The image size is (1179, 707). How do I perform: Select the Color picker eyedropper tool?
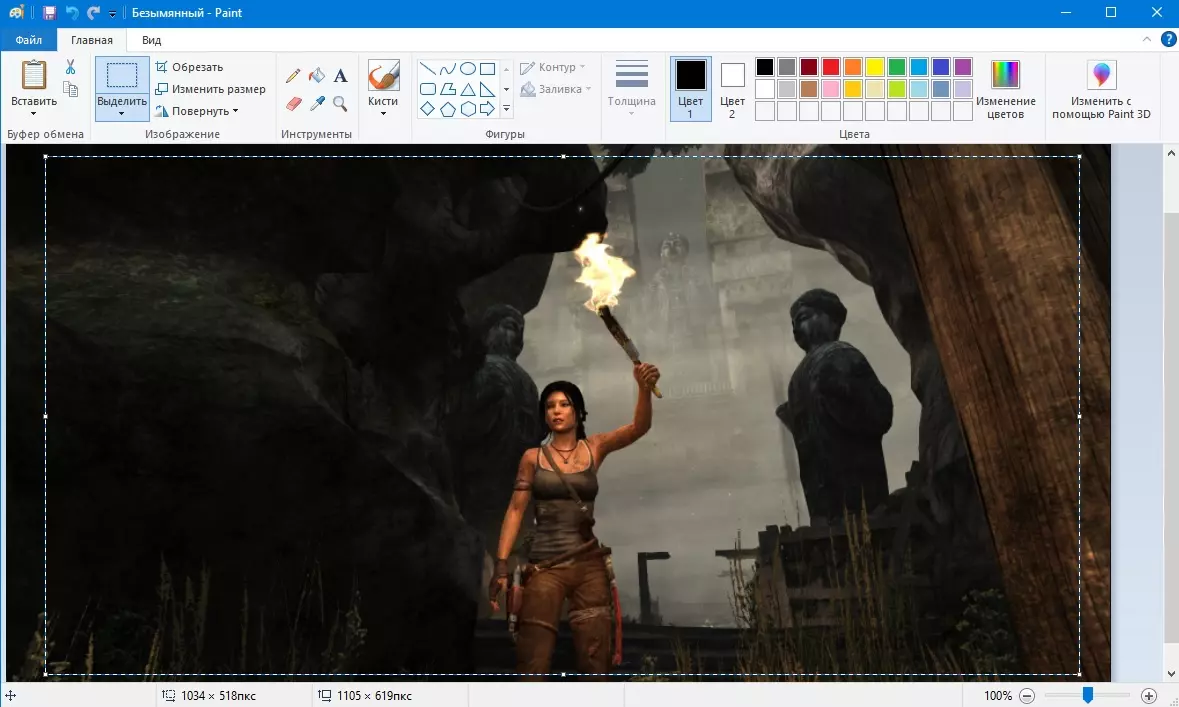tap(316, 104)
